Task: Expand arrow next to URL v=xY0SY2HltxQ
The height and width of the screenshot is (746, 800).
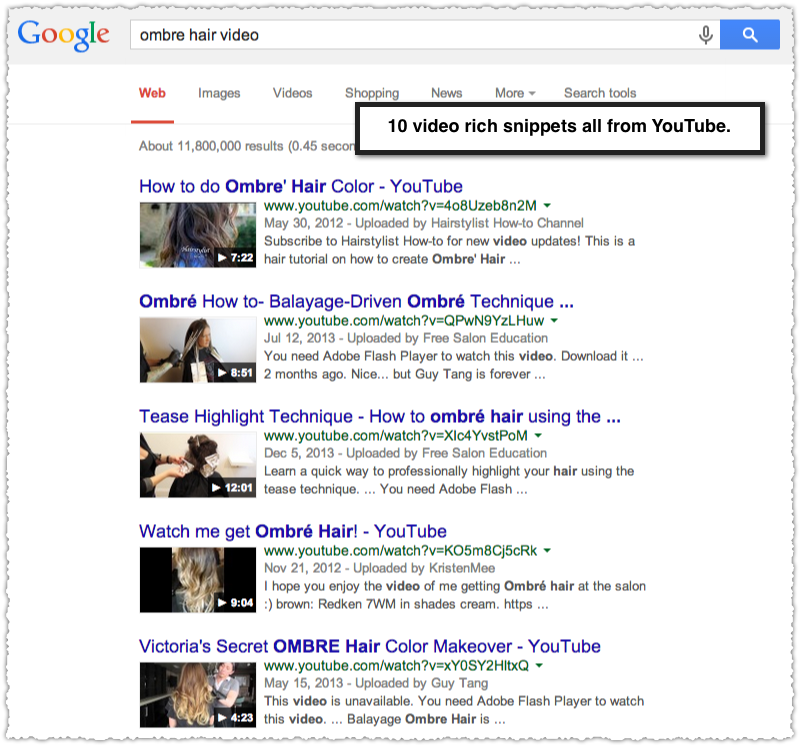Action: click(539, 666)
